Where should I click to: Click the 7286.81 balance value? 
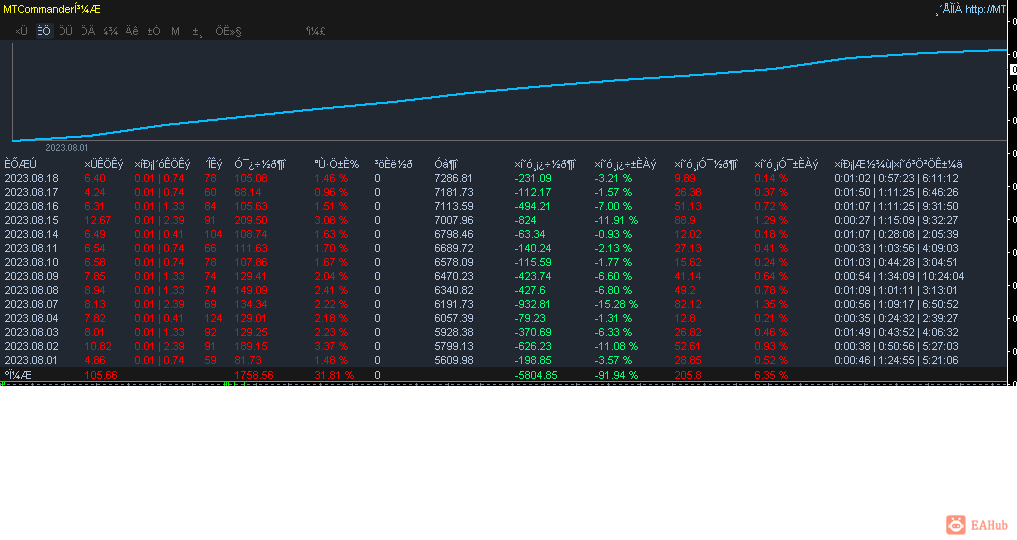point(454,178)
